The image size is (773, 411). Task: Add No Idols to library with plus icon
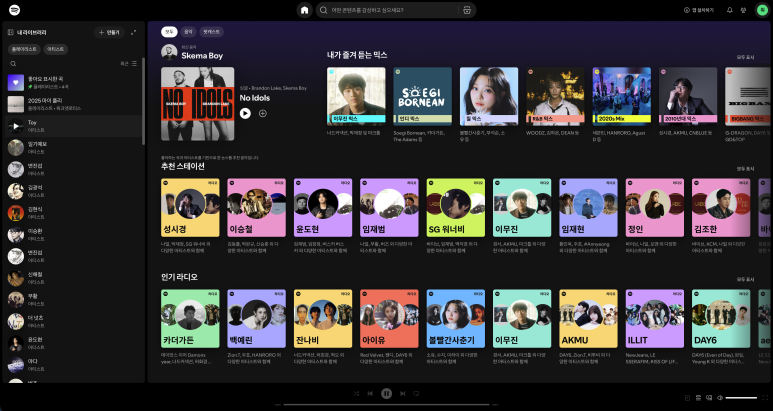(x=263, y=113)
